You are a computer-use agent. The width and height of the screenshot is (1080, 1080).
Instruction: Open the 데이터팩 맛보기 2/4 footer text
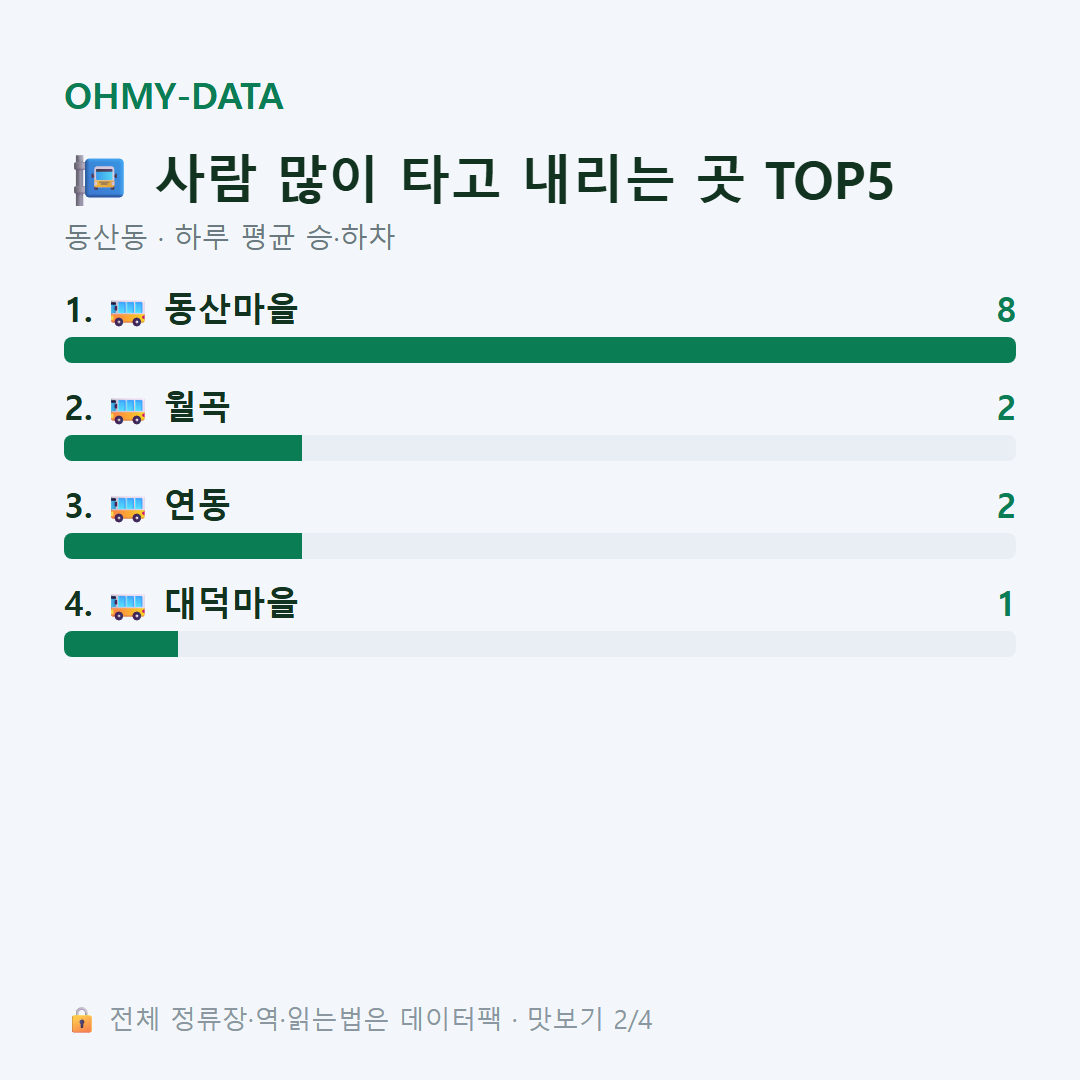526,1019
